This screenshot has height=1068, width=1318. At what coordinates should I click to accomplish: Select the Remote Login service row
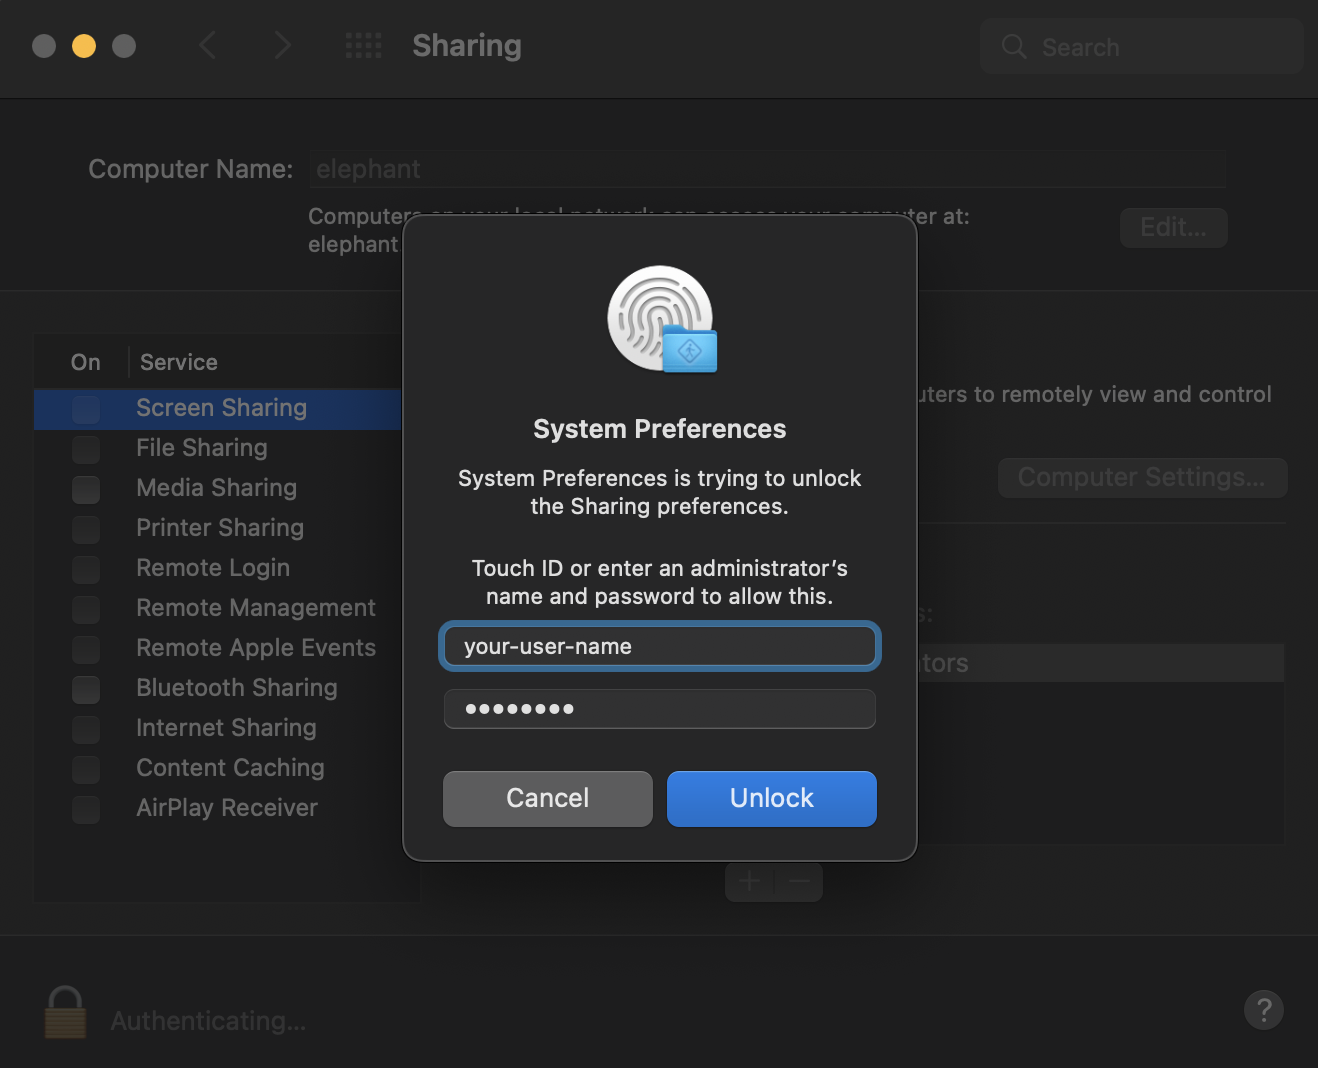(213, 568)
